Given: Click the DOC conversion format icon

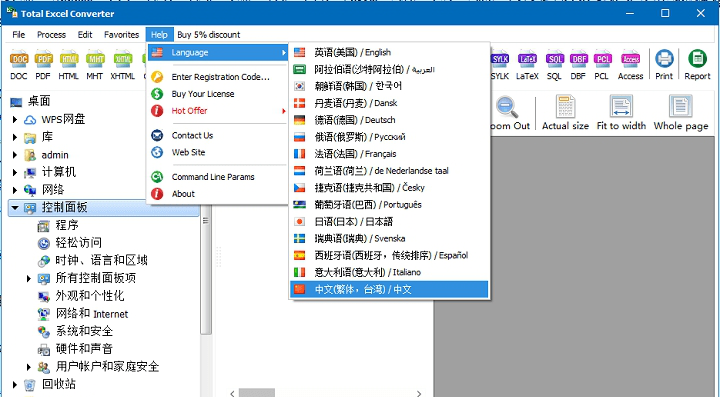Looking at the screenshot, I should pos(19,65).
